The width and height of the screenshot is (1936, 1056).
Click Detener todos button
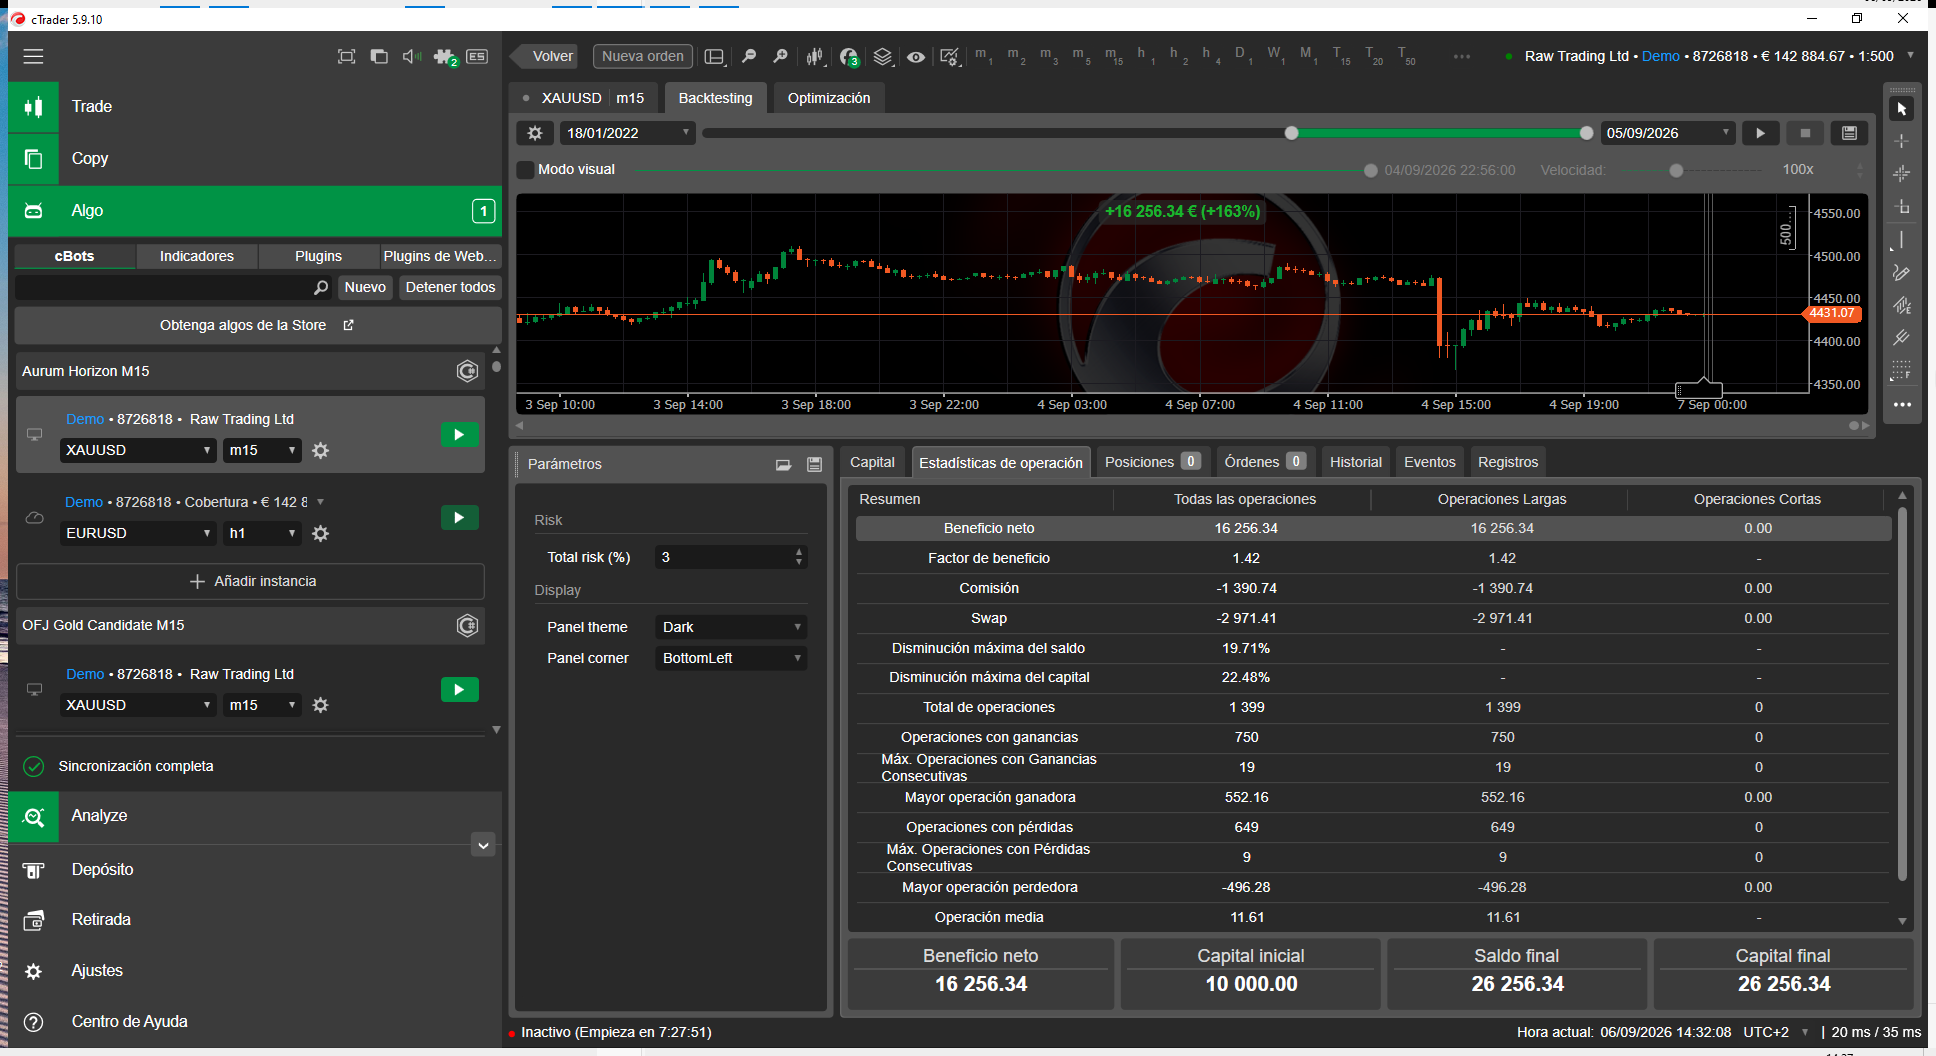[x=450, y=288]
